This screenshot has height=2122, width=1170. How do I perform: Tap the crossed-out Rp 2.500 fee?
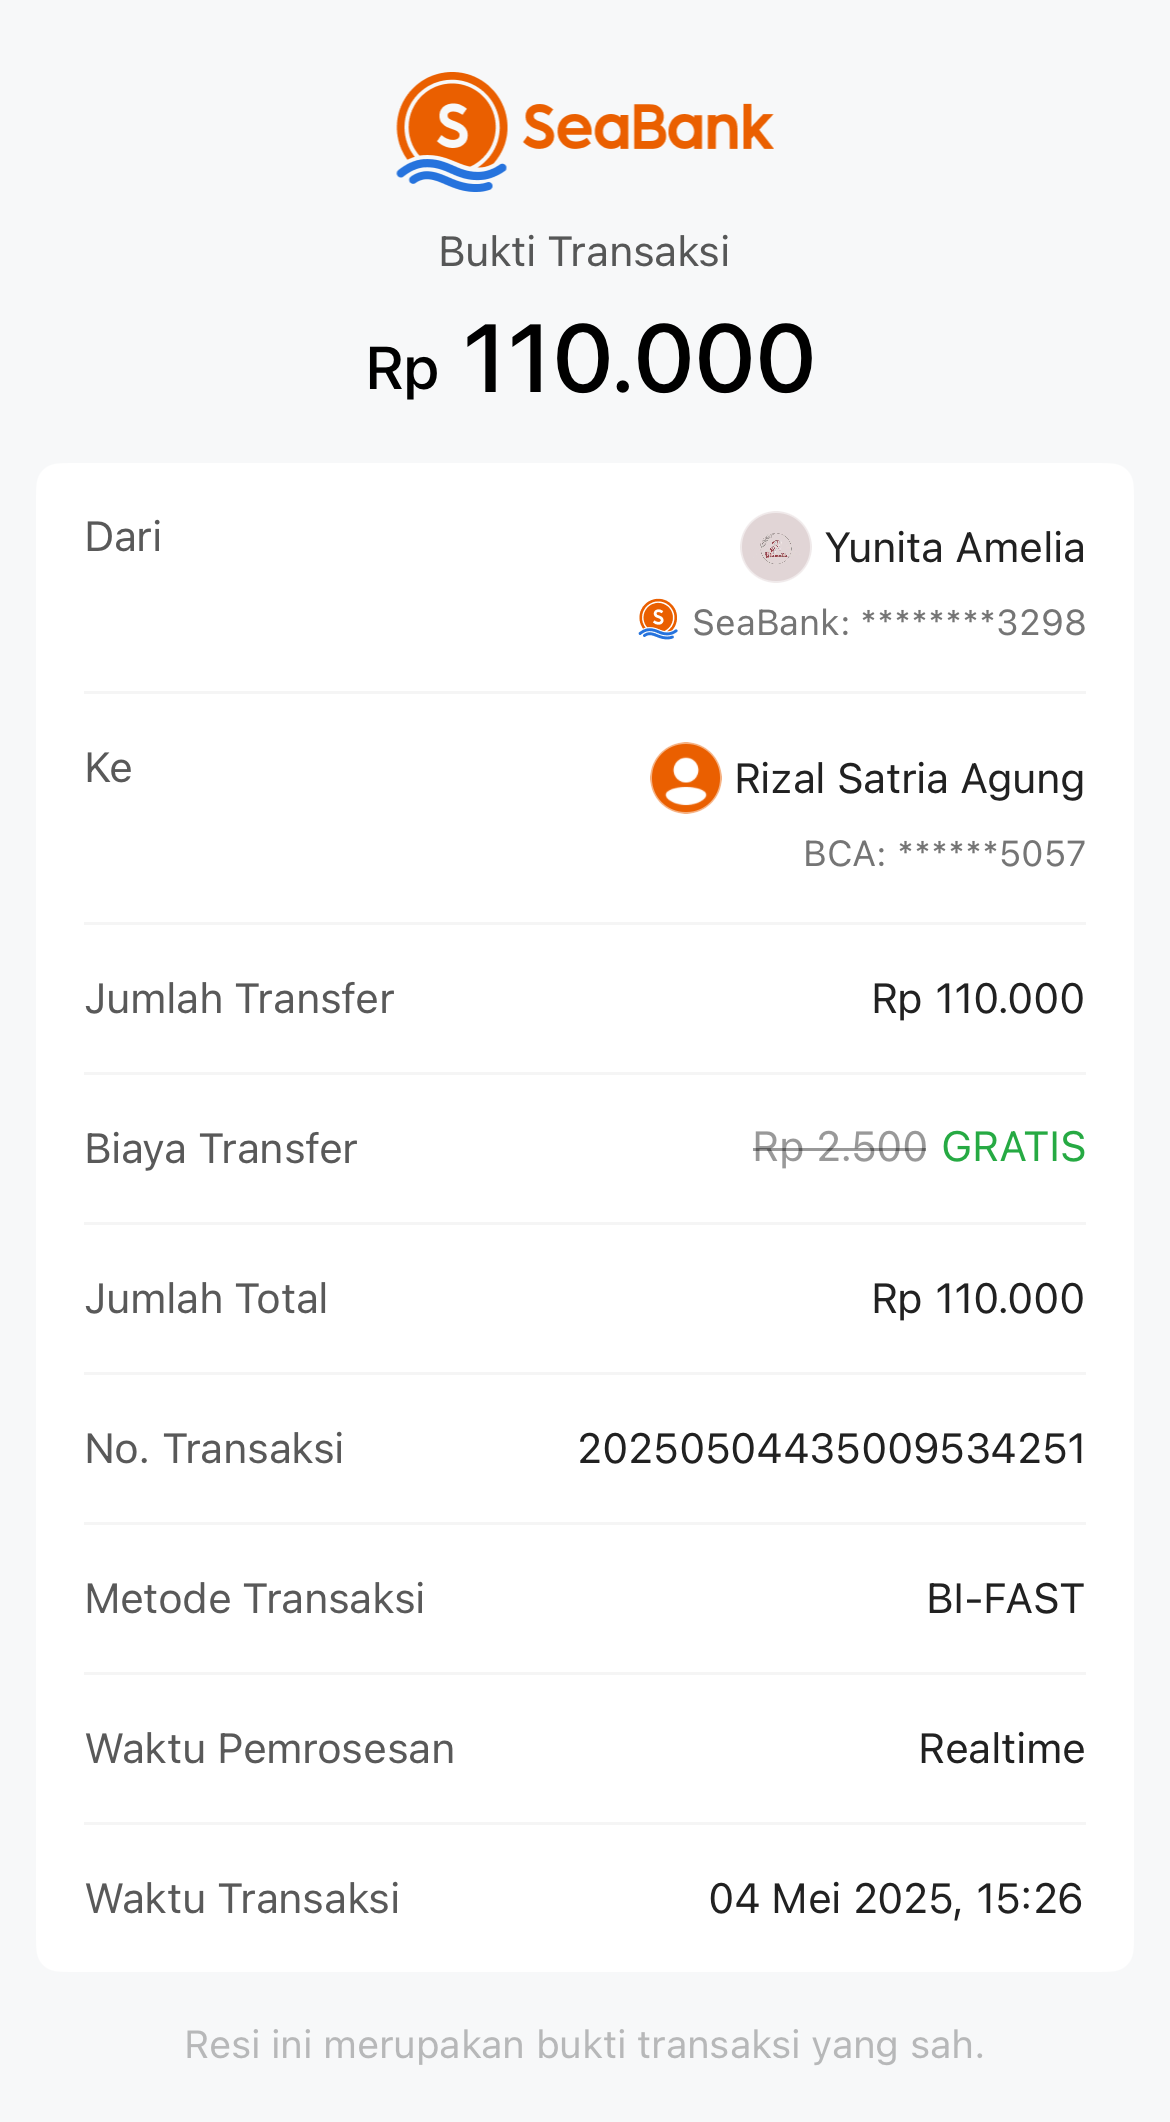tap(839, 1147)
